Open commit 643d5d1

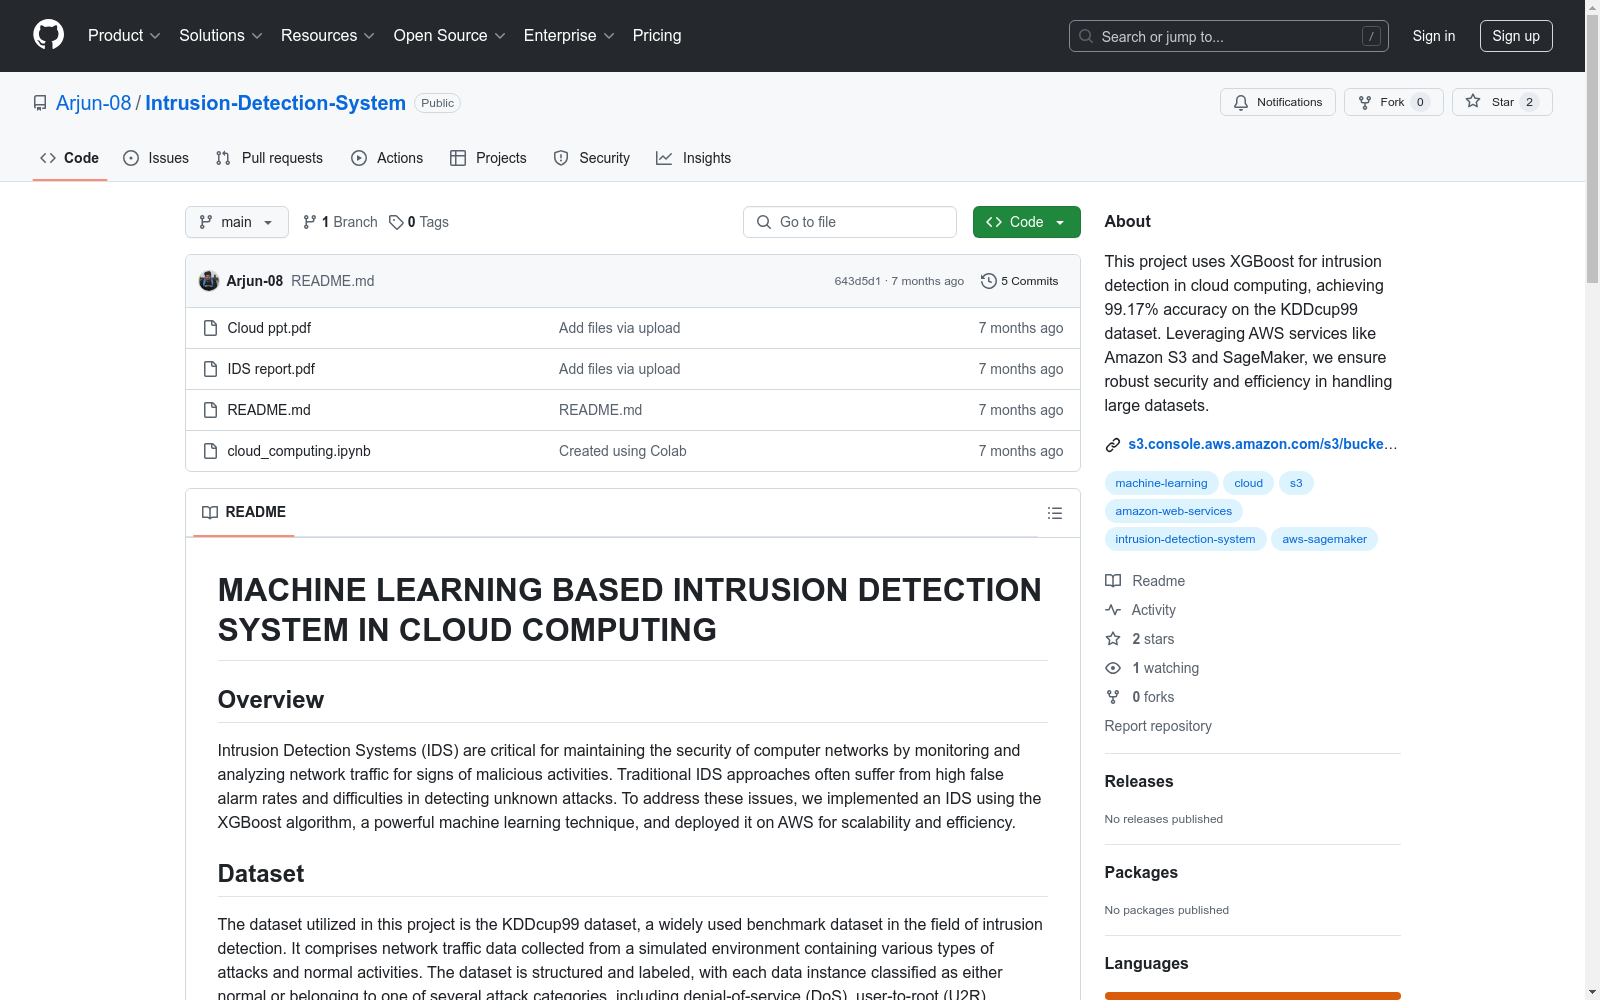pos(857,281)
